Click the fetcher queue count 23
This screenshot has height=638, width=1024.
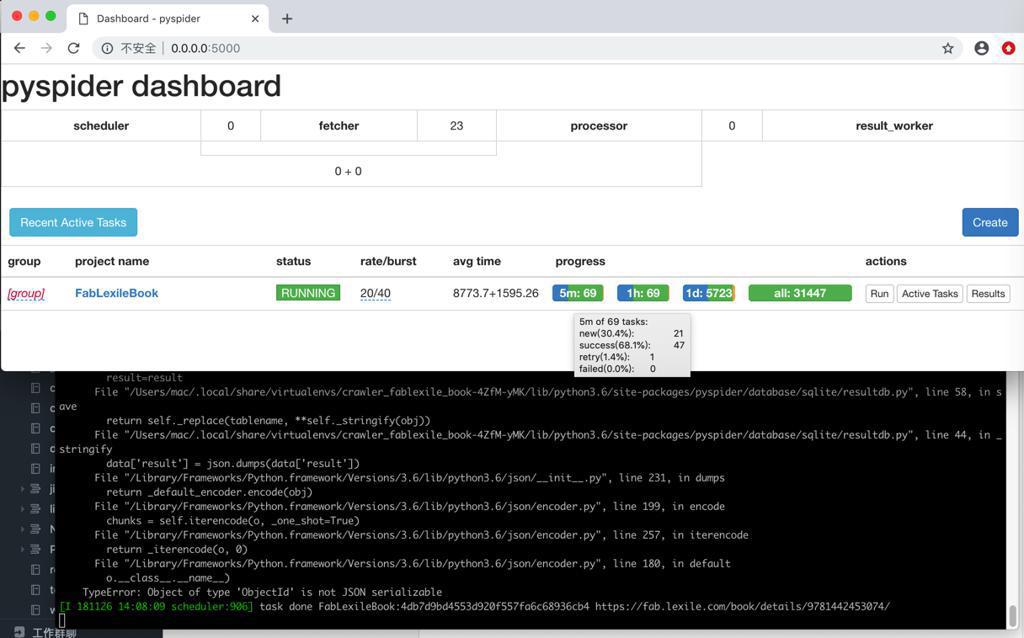click(x=456, y=125)
